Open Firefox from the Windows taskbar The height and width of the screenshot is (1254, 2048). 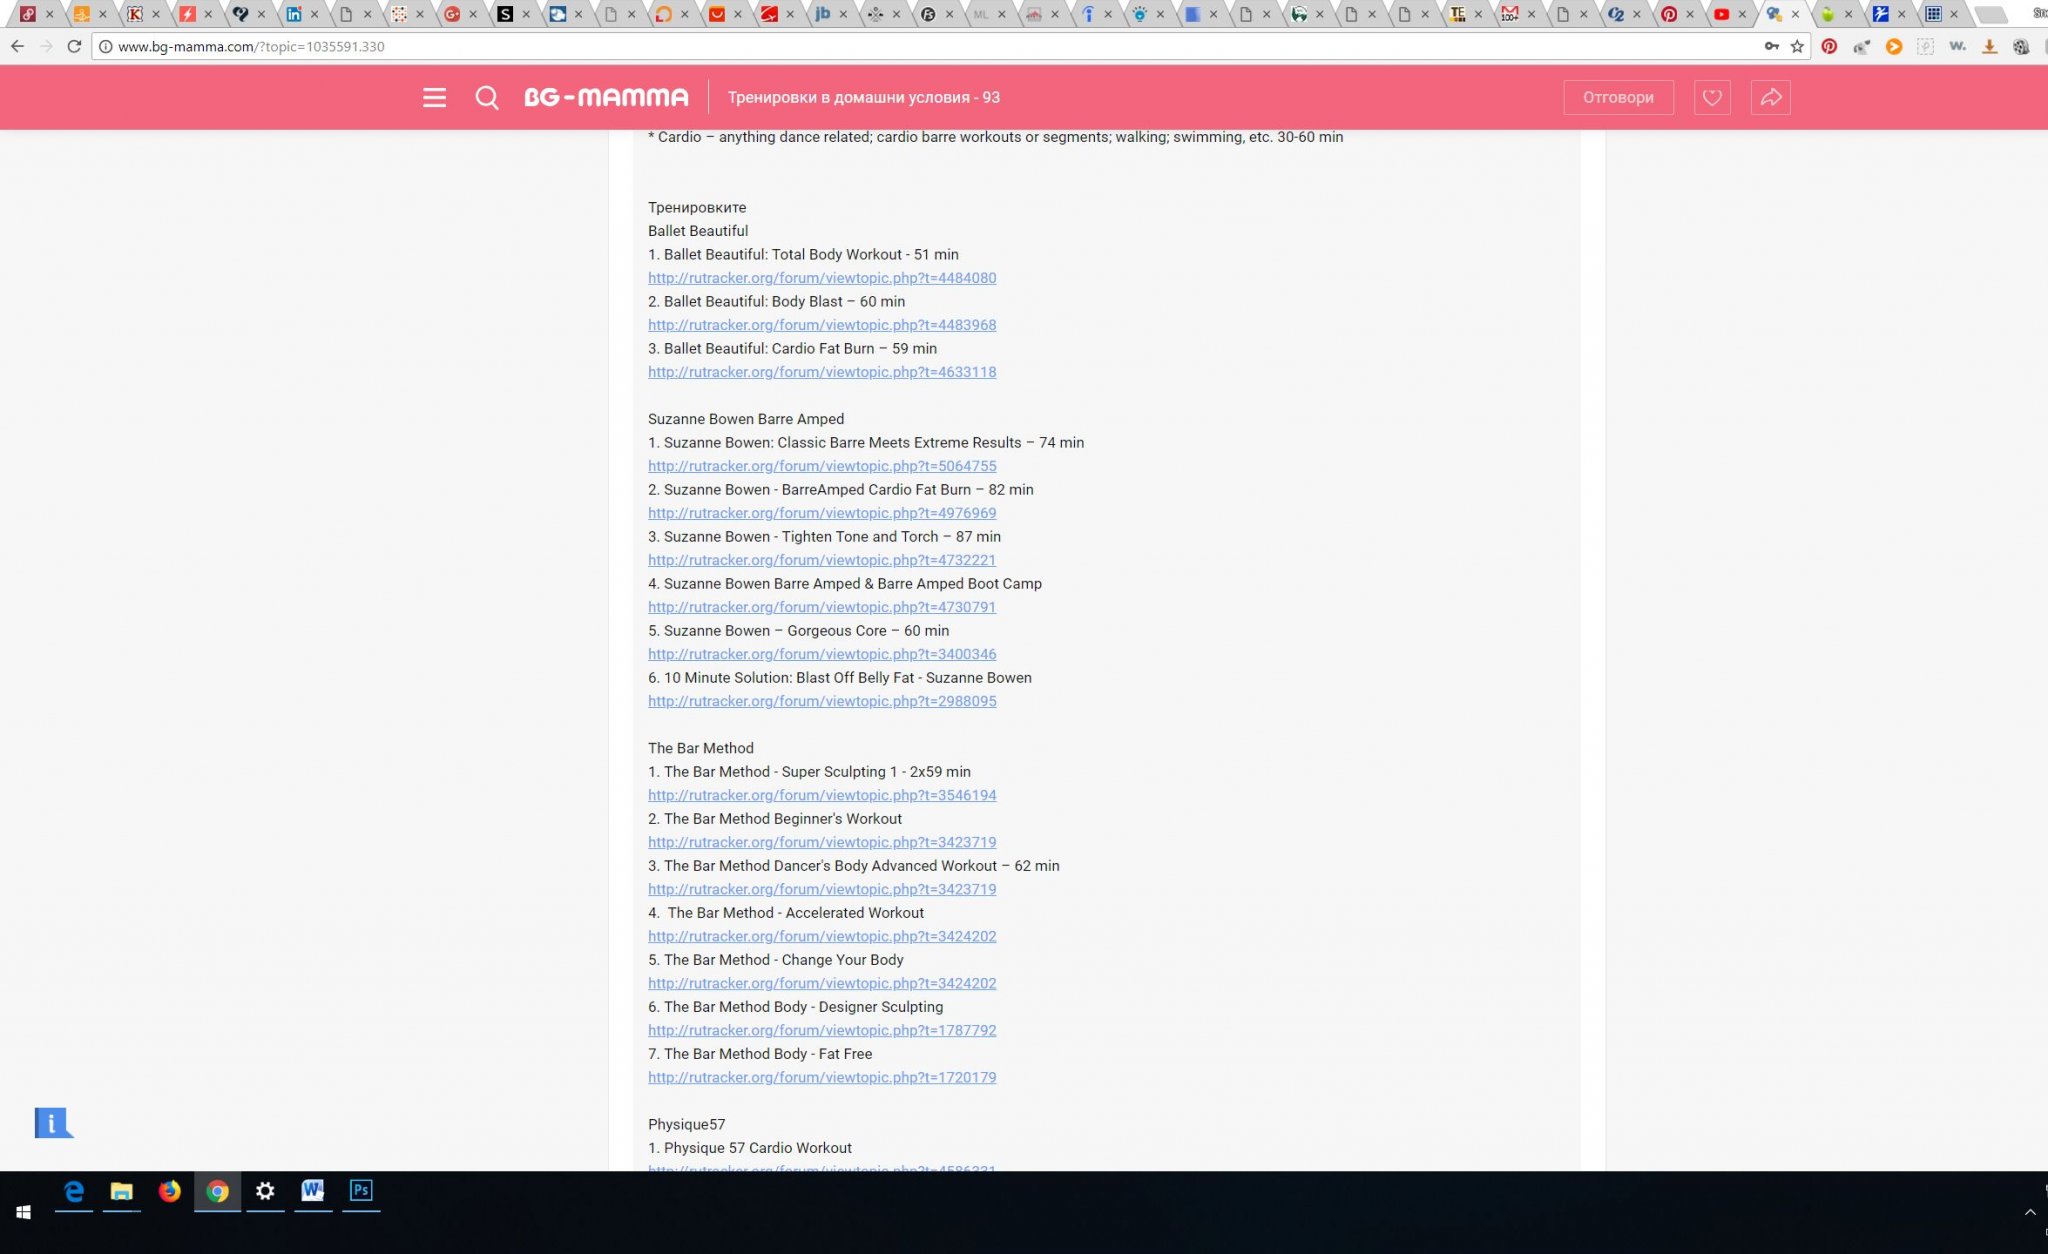click(x=169, y=1190)
